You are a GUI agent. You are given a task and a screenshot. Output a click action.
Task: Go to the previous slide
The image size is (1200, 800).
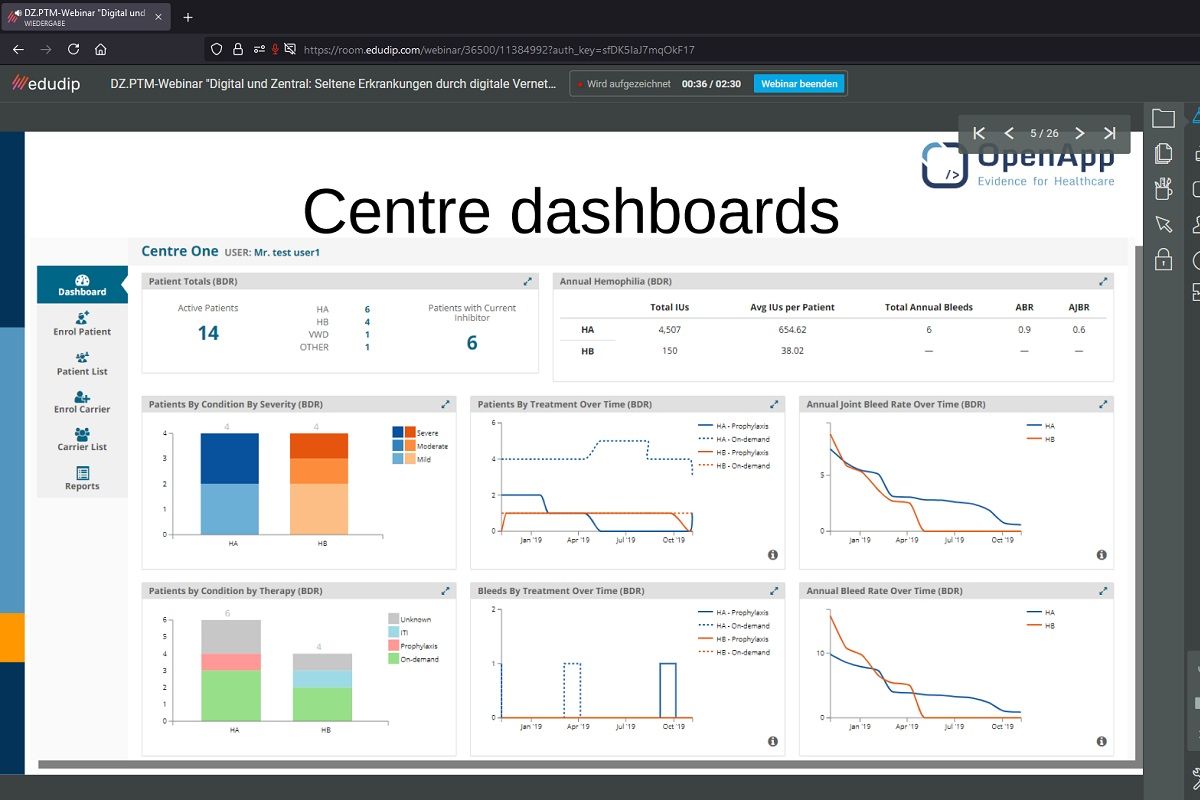pyautogui.click(x=1009, y=133)
